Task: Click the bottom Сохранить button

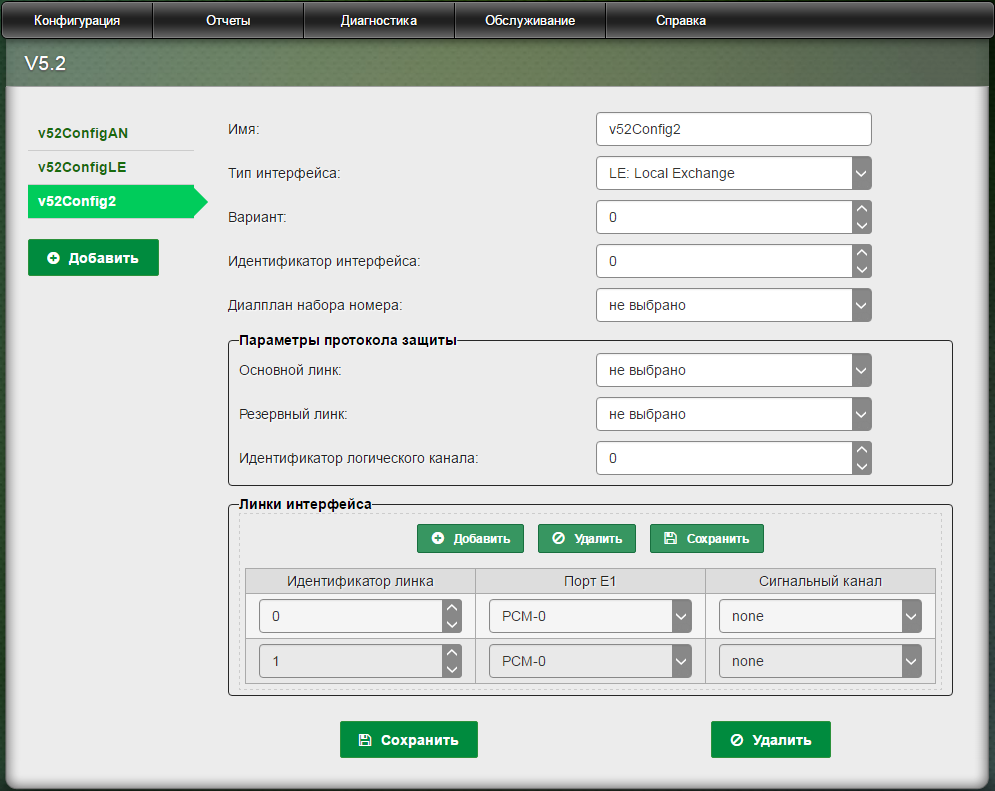Action: click(409, 740)
